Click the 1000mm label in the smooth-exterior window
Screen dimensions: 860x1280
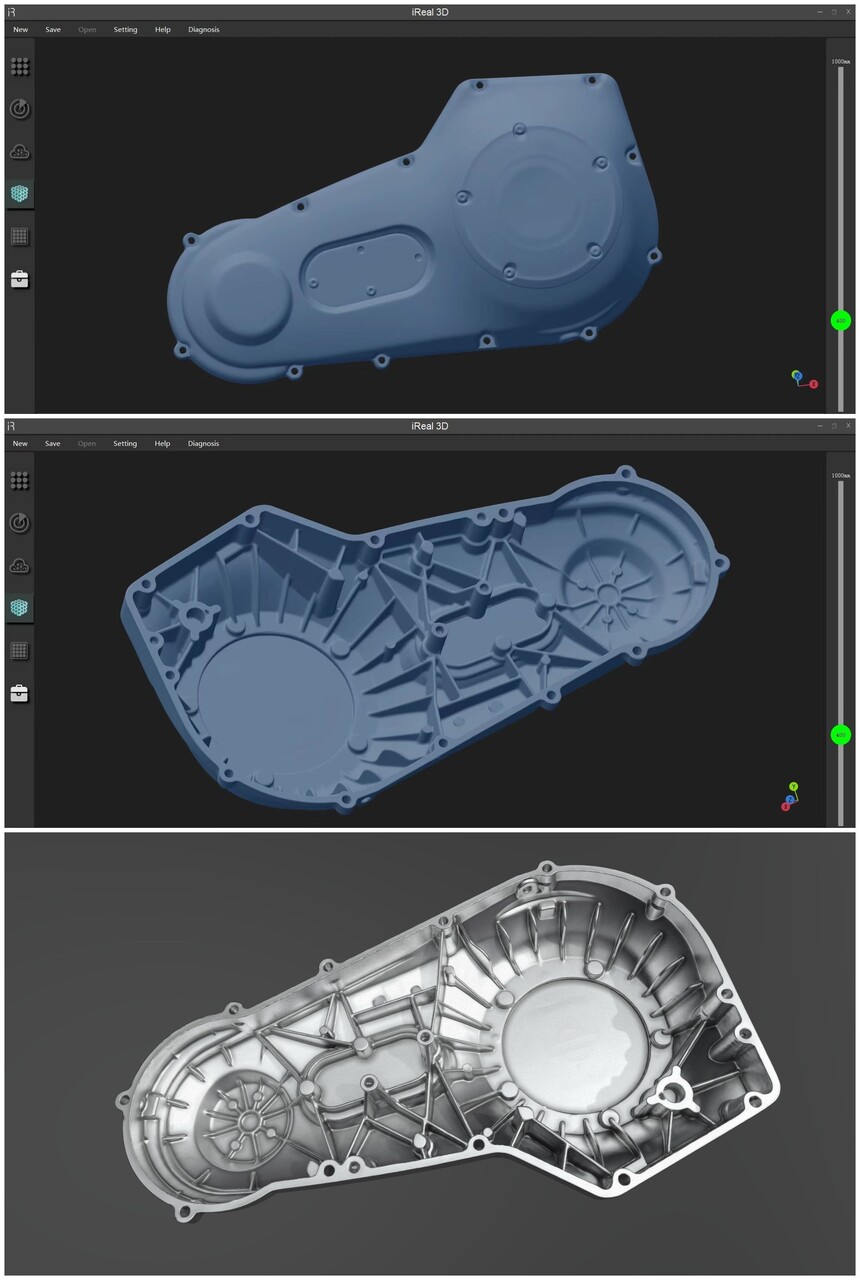click(841, 61)
